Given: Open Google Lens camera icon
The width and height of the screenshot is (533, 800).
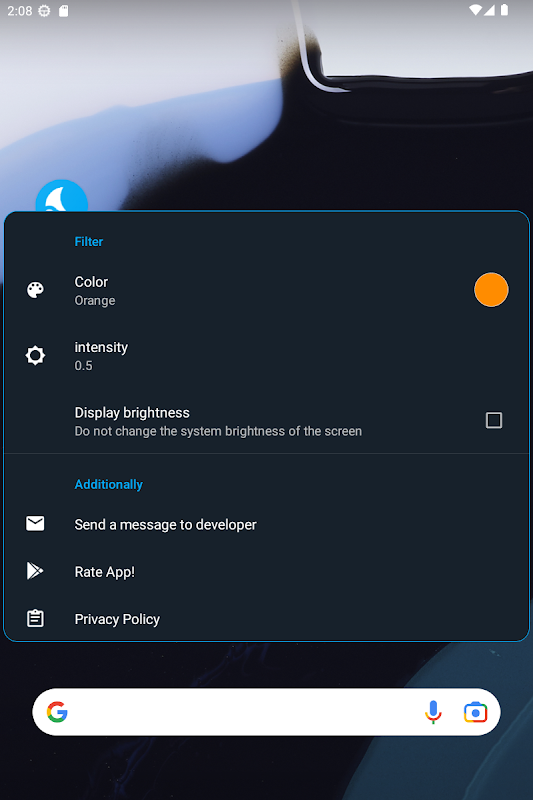Looking at the screenshot, I should (475, 712).
